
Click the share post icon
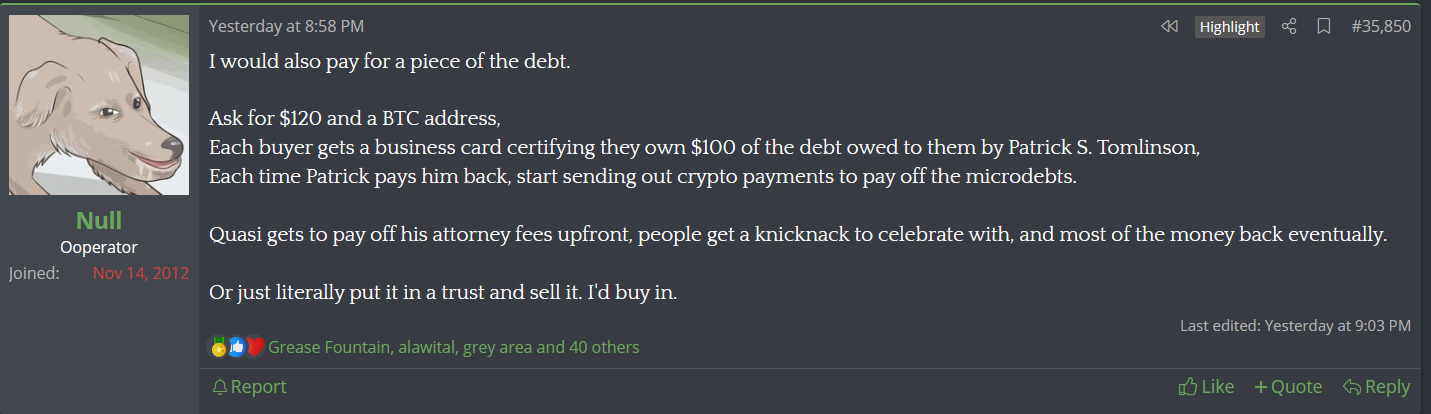click(1289, 27)
